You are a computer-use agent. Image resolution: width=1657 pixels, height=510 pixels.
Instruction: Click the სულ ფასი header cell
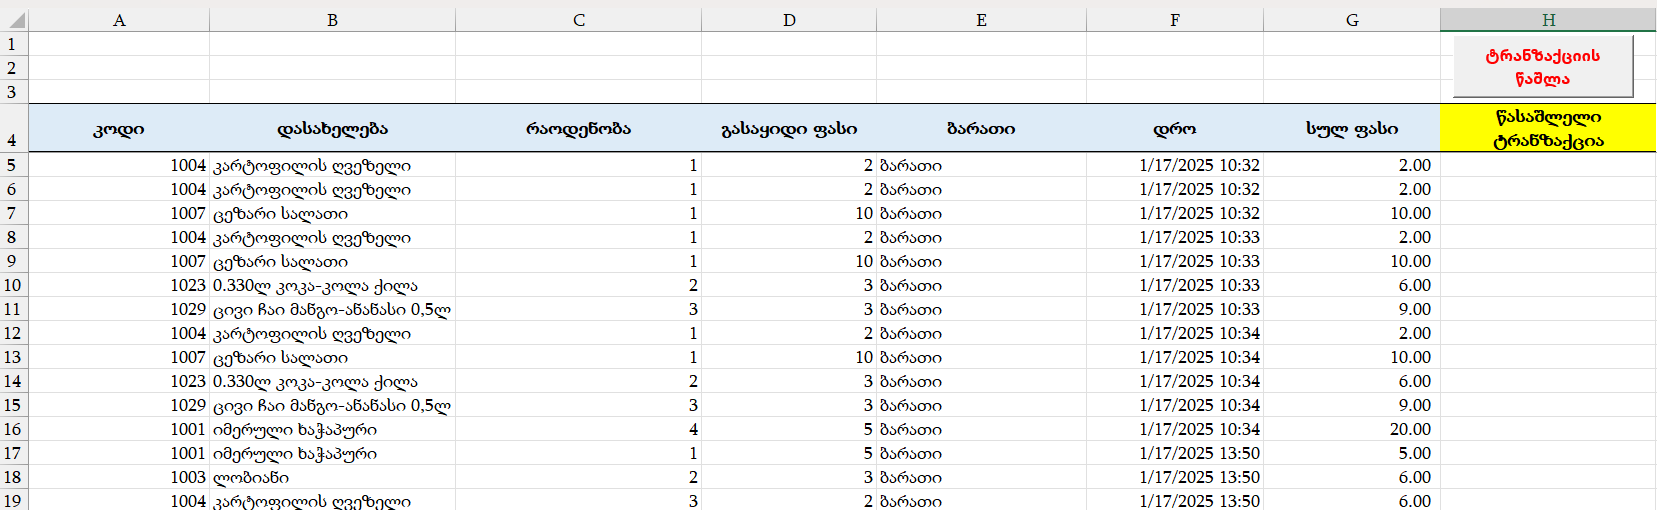point(1351,129)
